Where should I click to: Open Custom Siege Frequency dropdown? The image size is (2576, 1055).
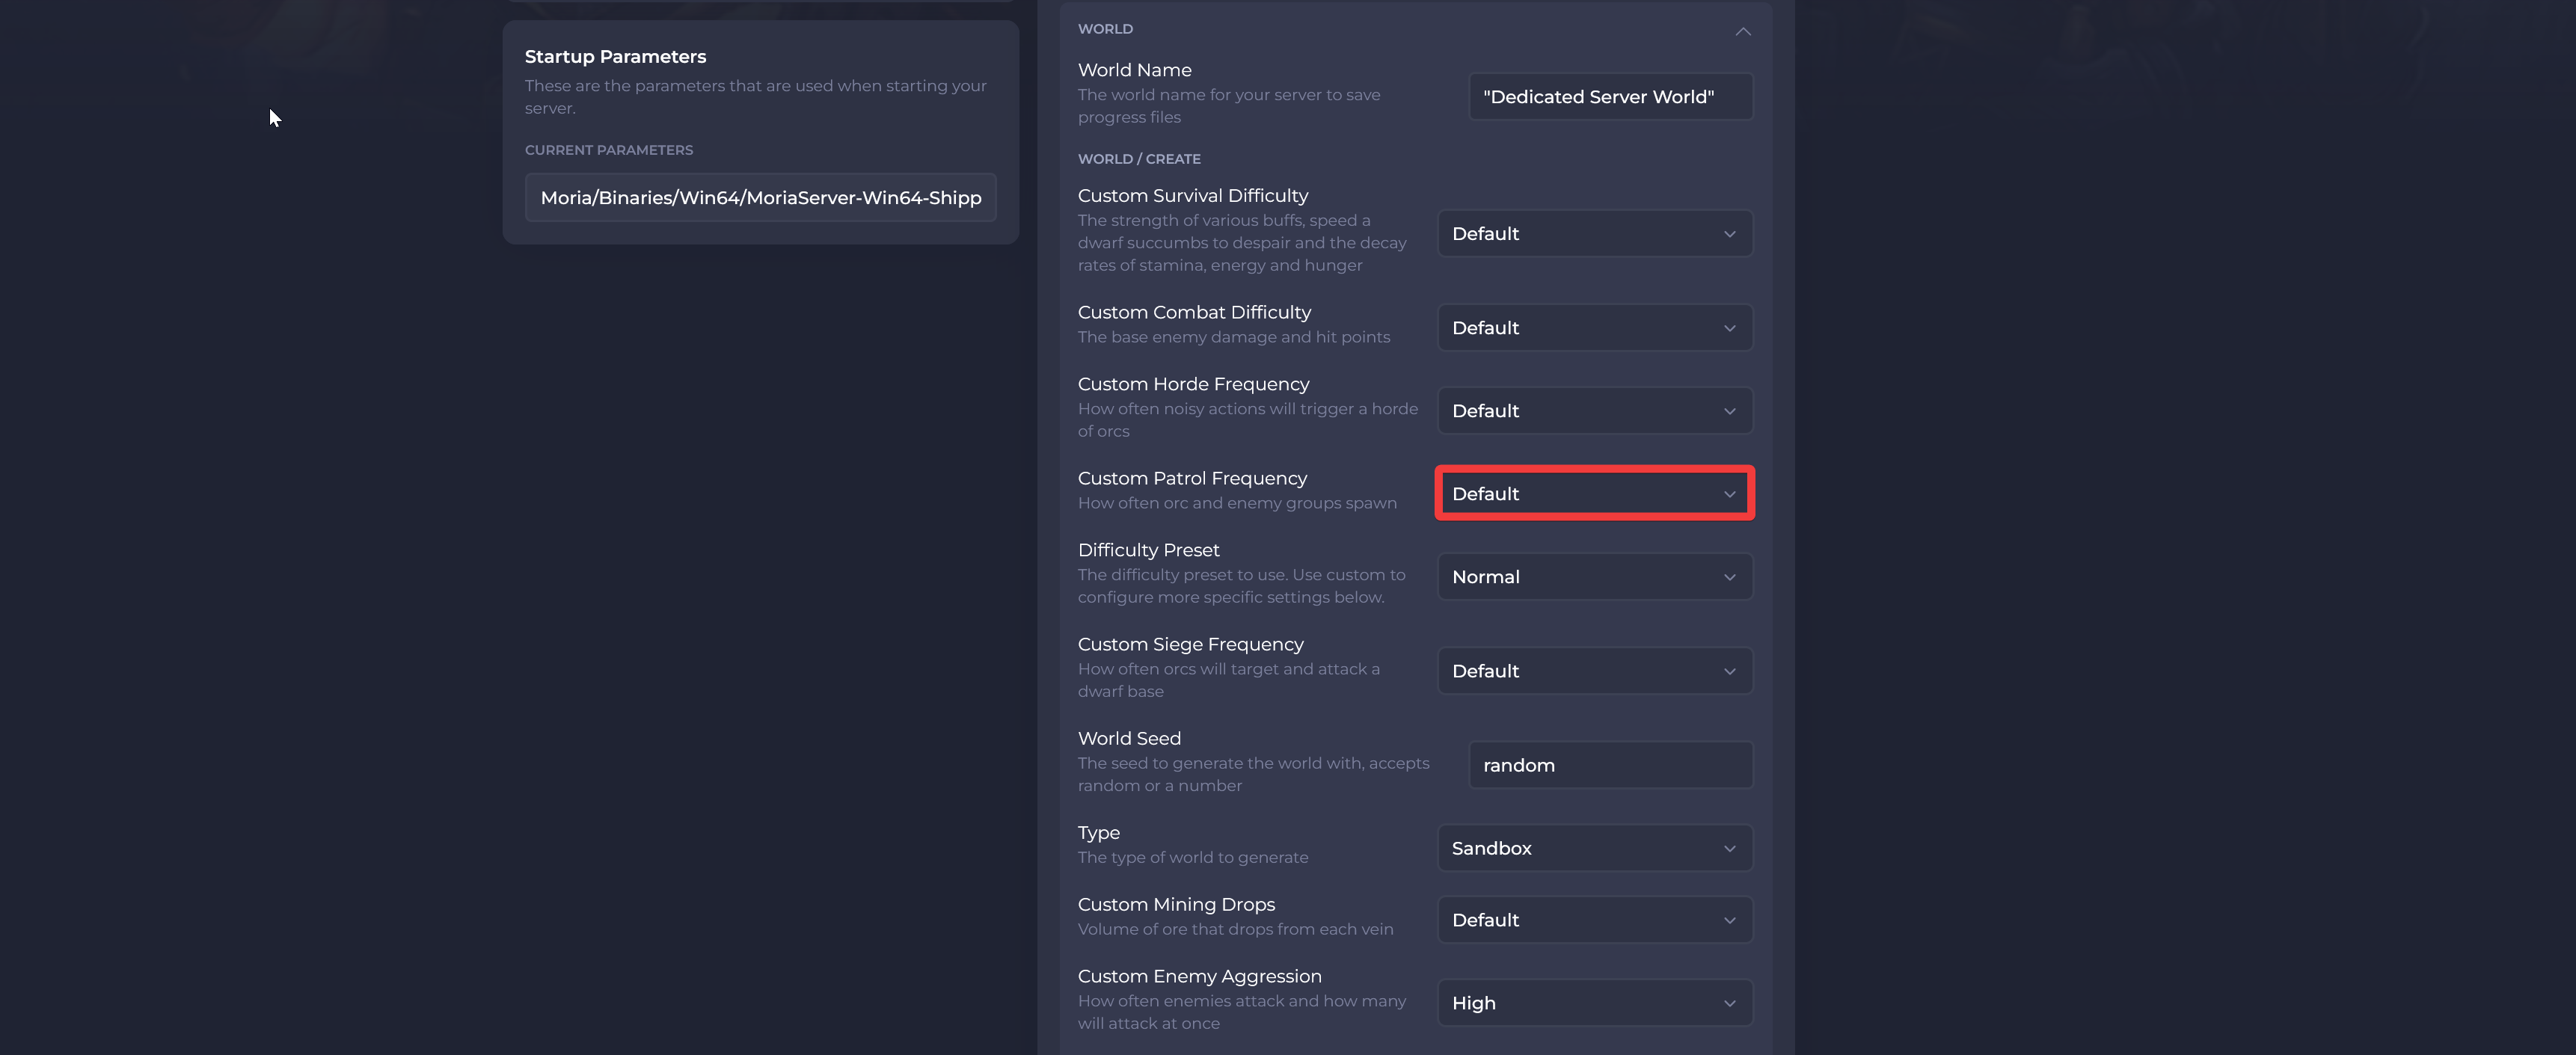[1595, 671]
